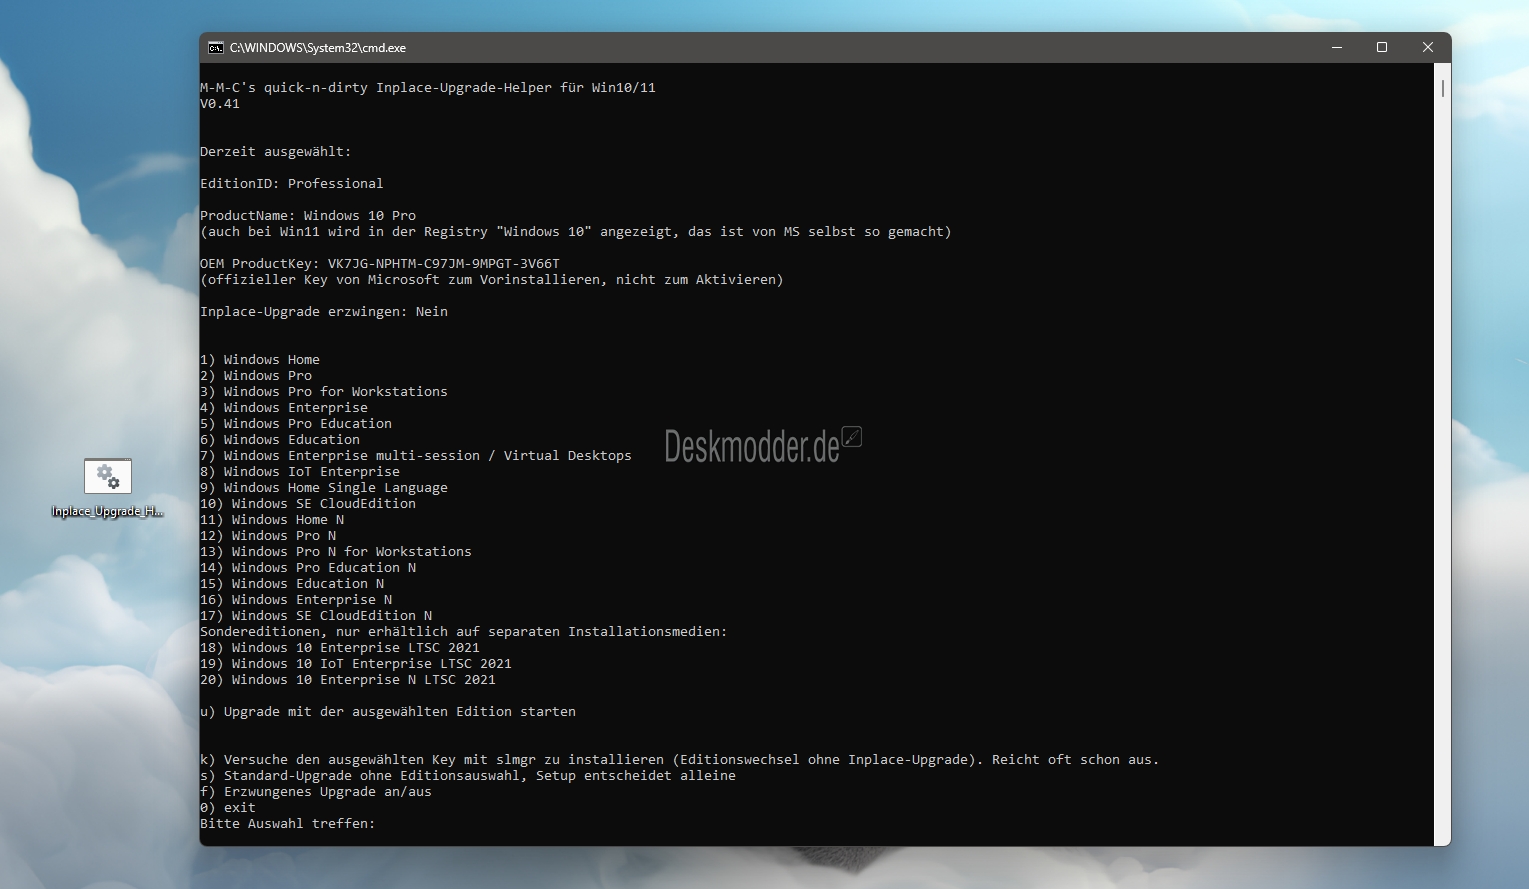The image size is (1529, 889).
Task: Click "20) Windows 10 Enterprise N LTSC 2021"
Action: pos(348,680)
